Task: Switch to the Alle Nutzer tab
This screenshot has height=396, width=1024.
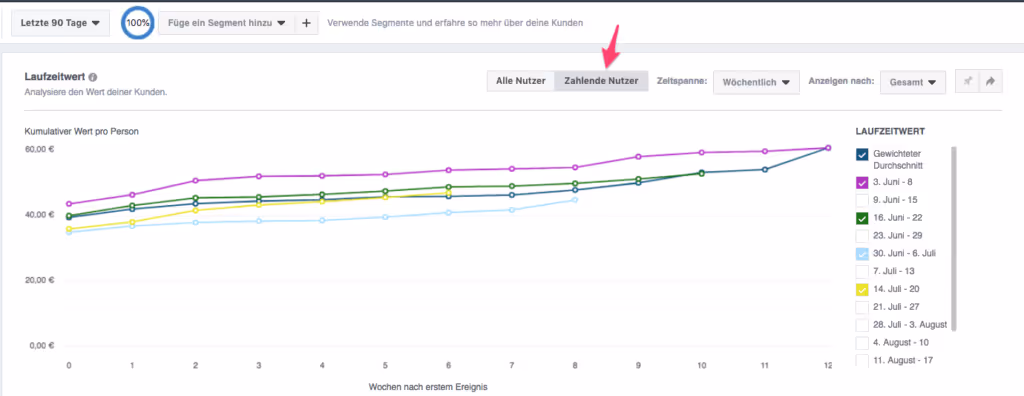Action: (x=520, y=82)
